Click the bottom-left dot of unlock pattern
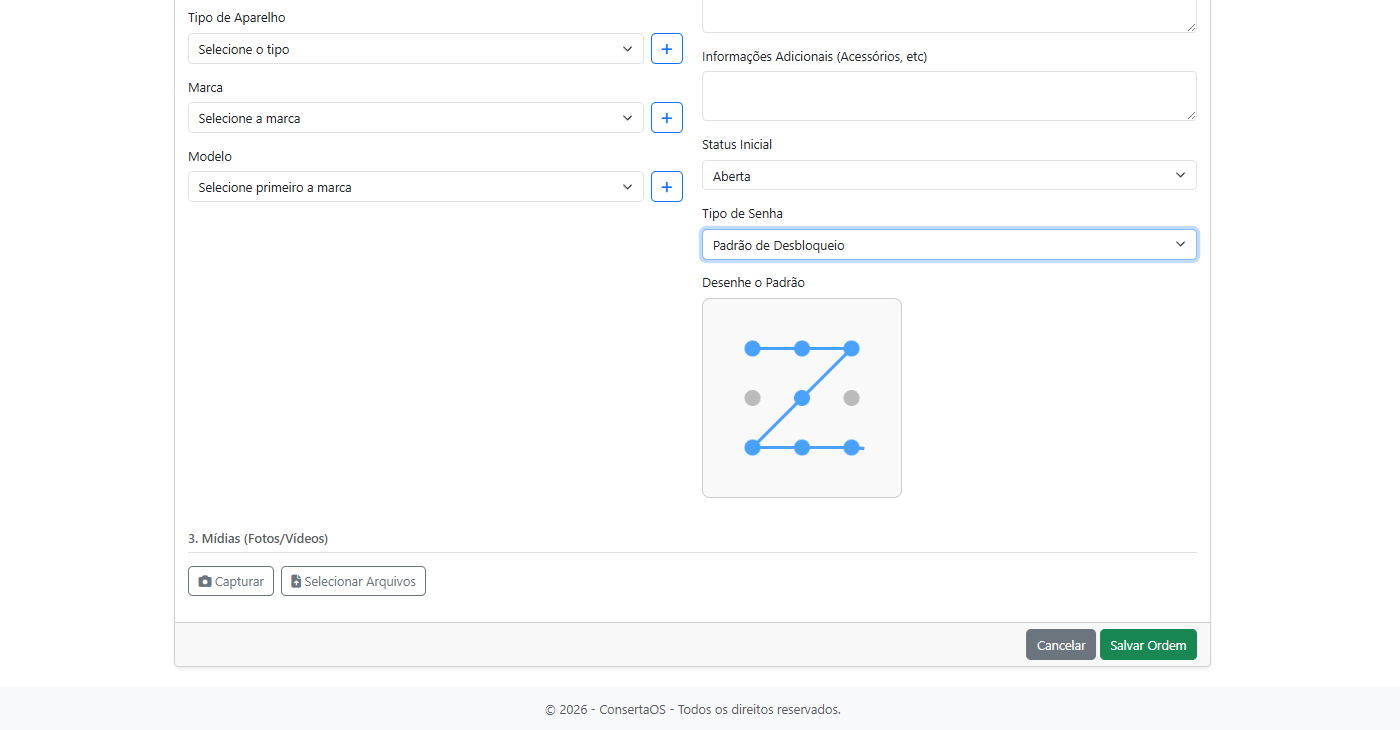Viewport: 1400px width, 730px height. [752, 447]
